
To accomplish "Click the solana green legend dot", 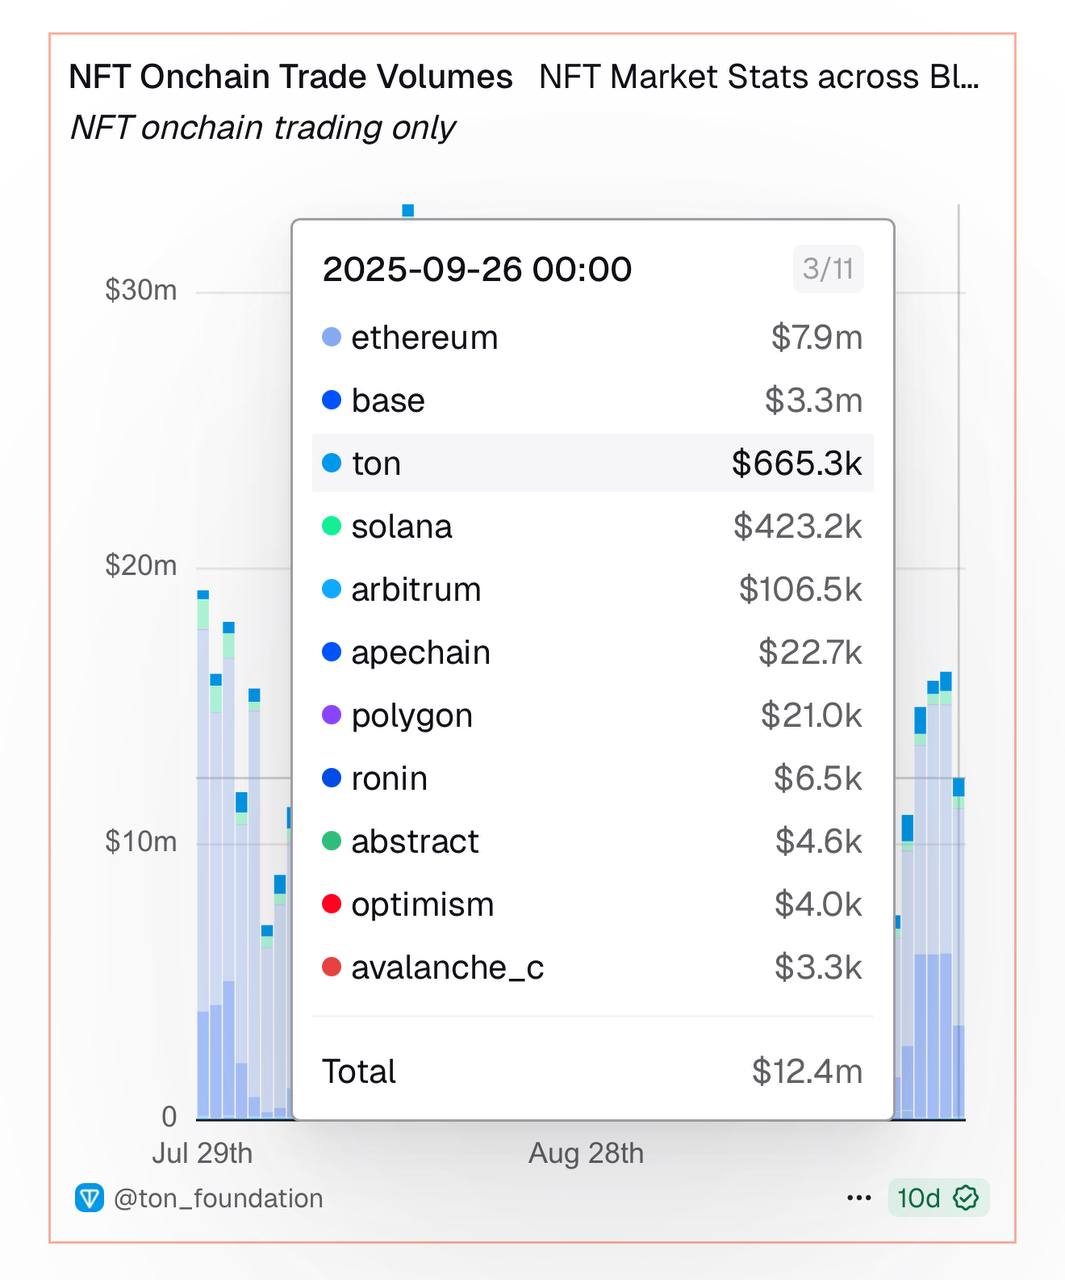I will tap(332, 526).
